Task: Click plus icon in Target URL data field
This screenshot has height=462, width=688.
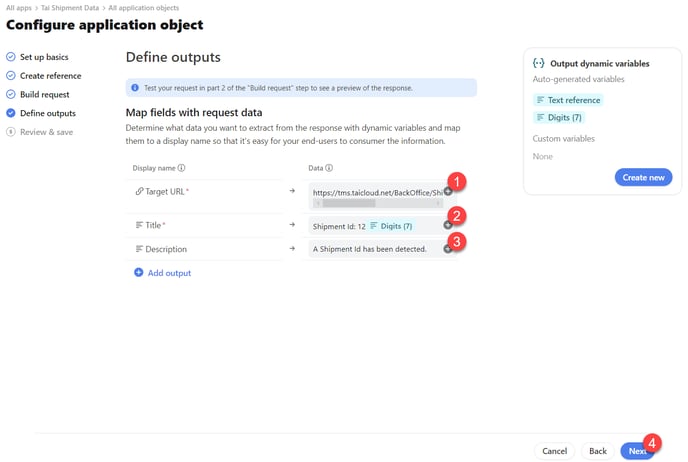Action: point(448,191)
